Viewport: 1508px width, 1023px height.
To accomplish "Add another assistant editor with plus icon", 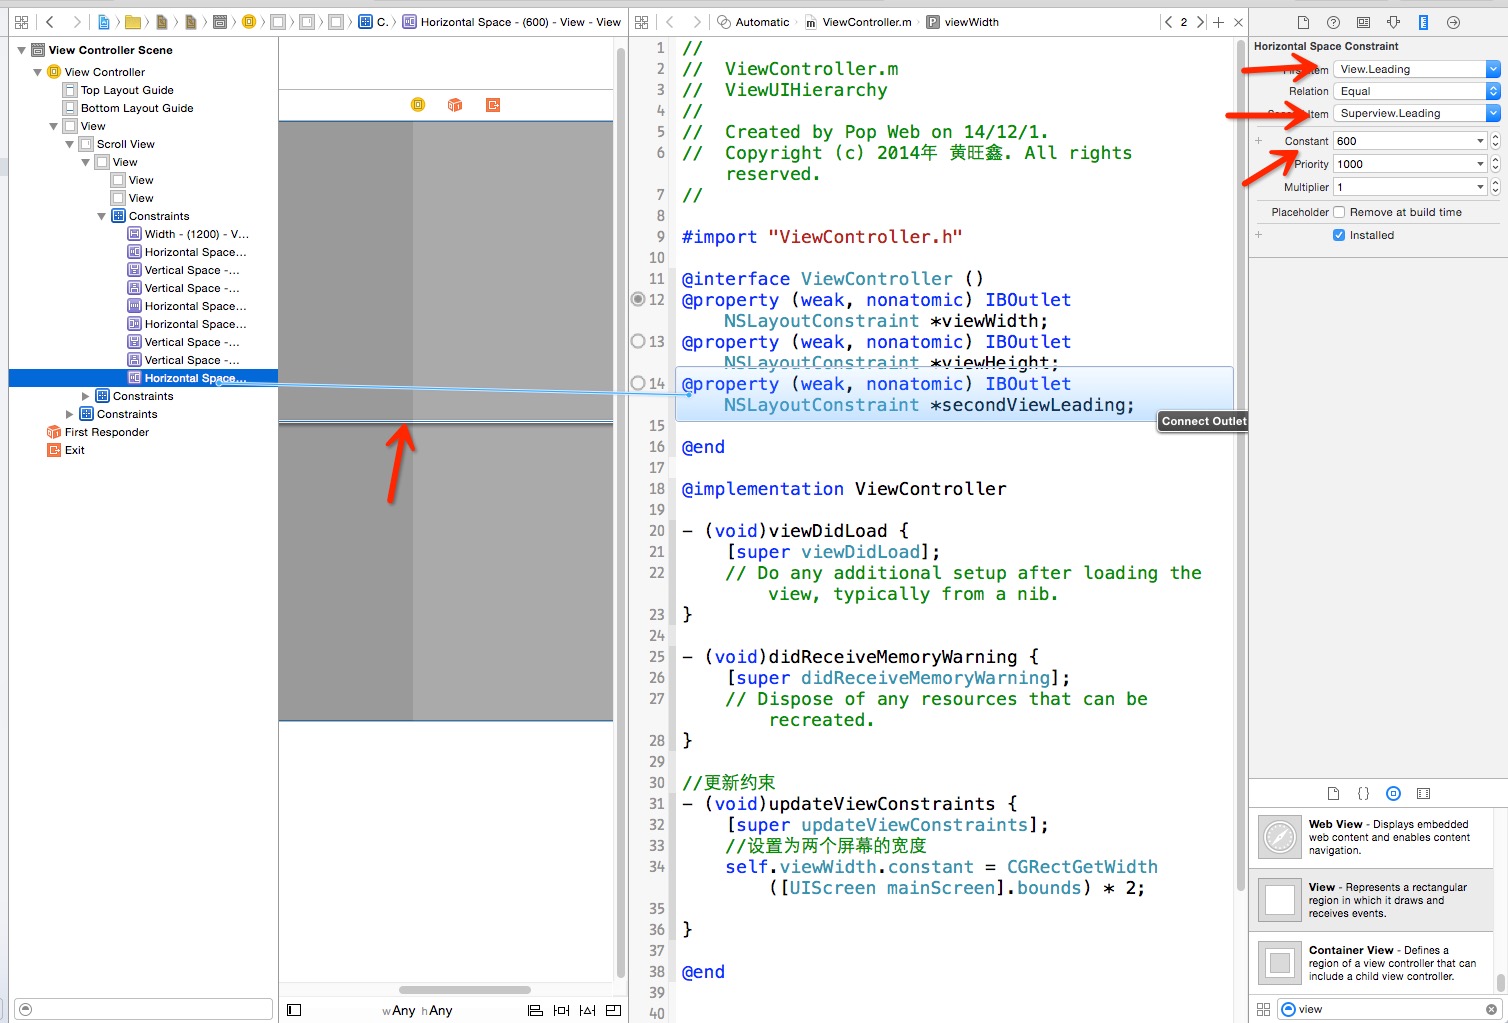I will pos(1218,22).
